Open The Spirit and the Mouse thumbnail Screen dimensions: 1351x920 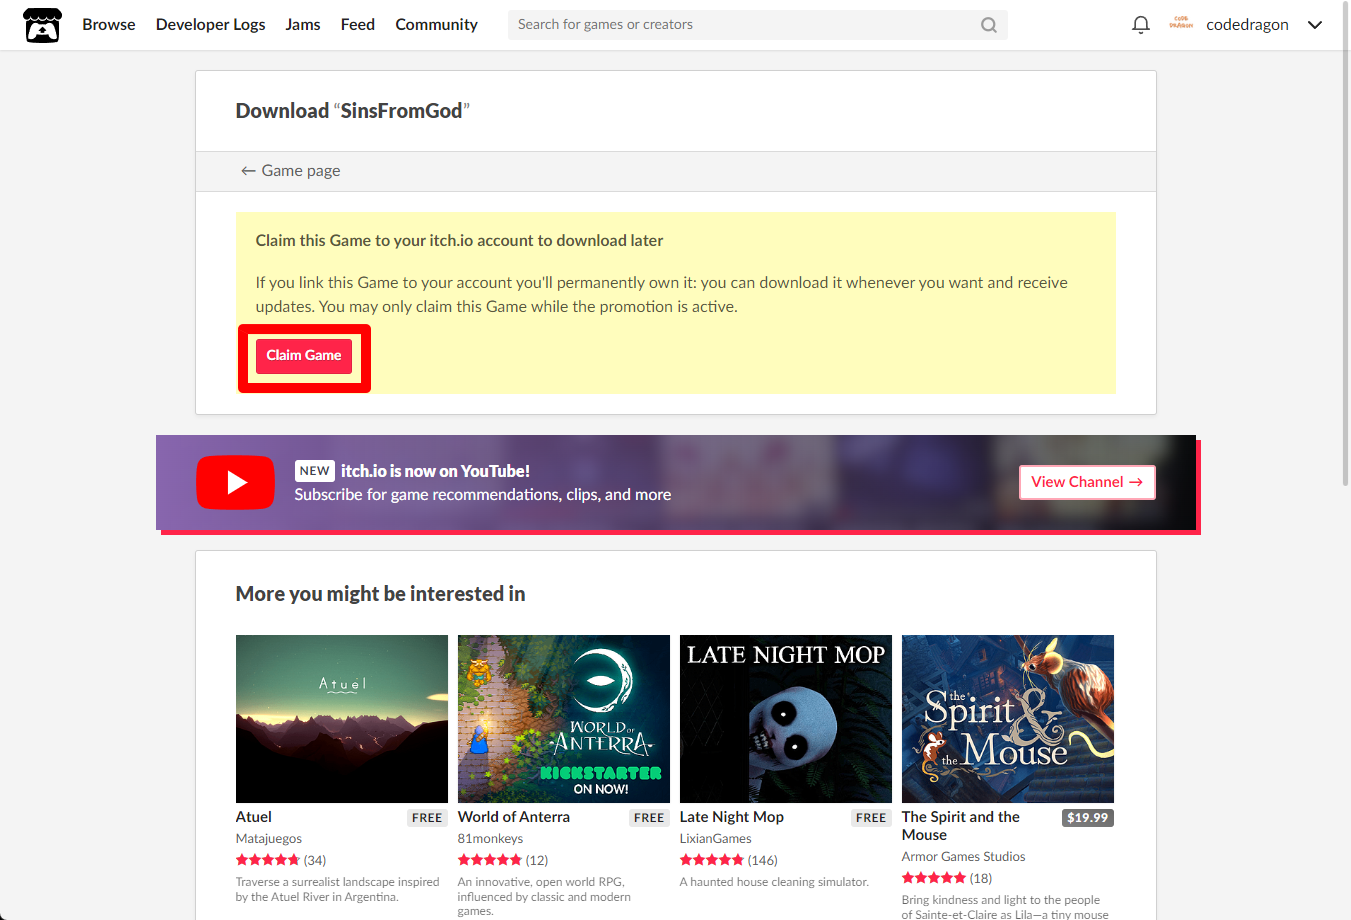[1008, 719]
